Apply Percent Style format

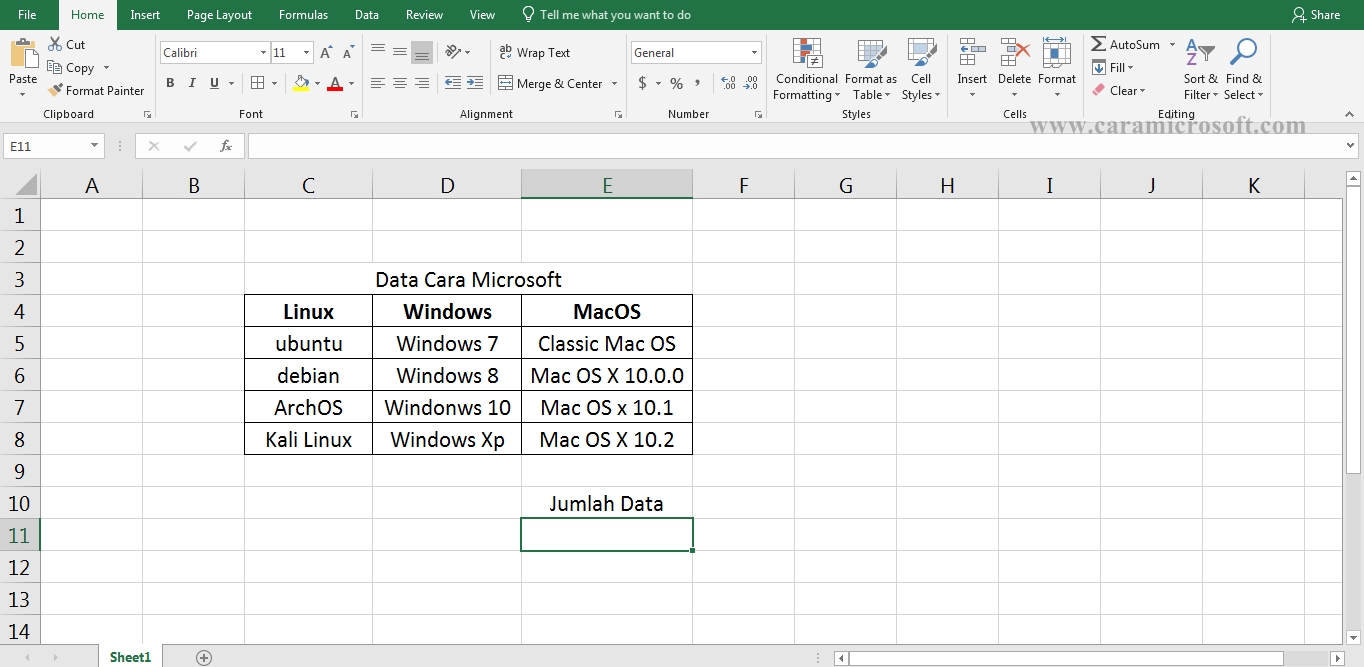(x=676, y=83)
